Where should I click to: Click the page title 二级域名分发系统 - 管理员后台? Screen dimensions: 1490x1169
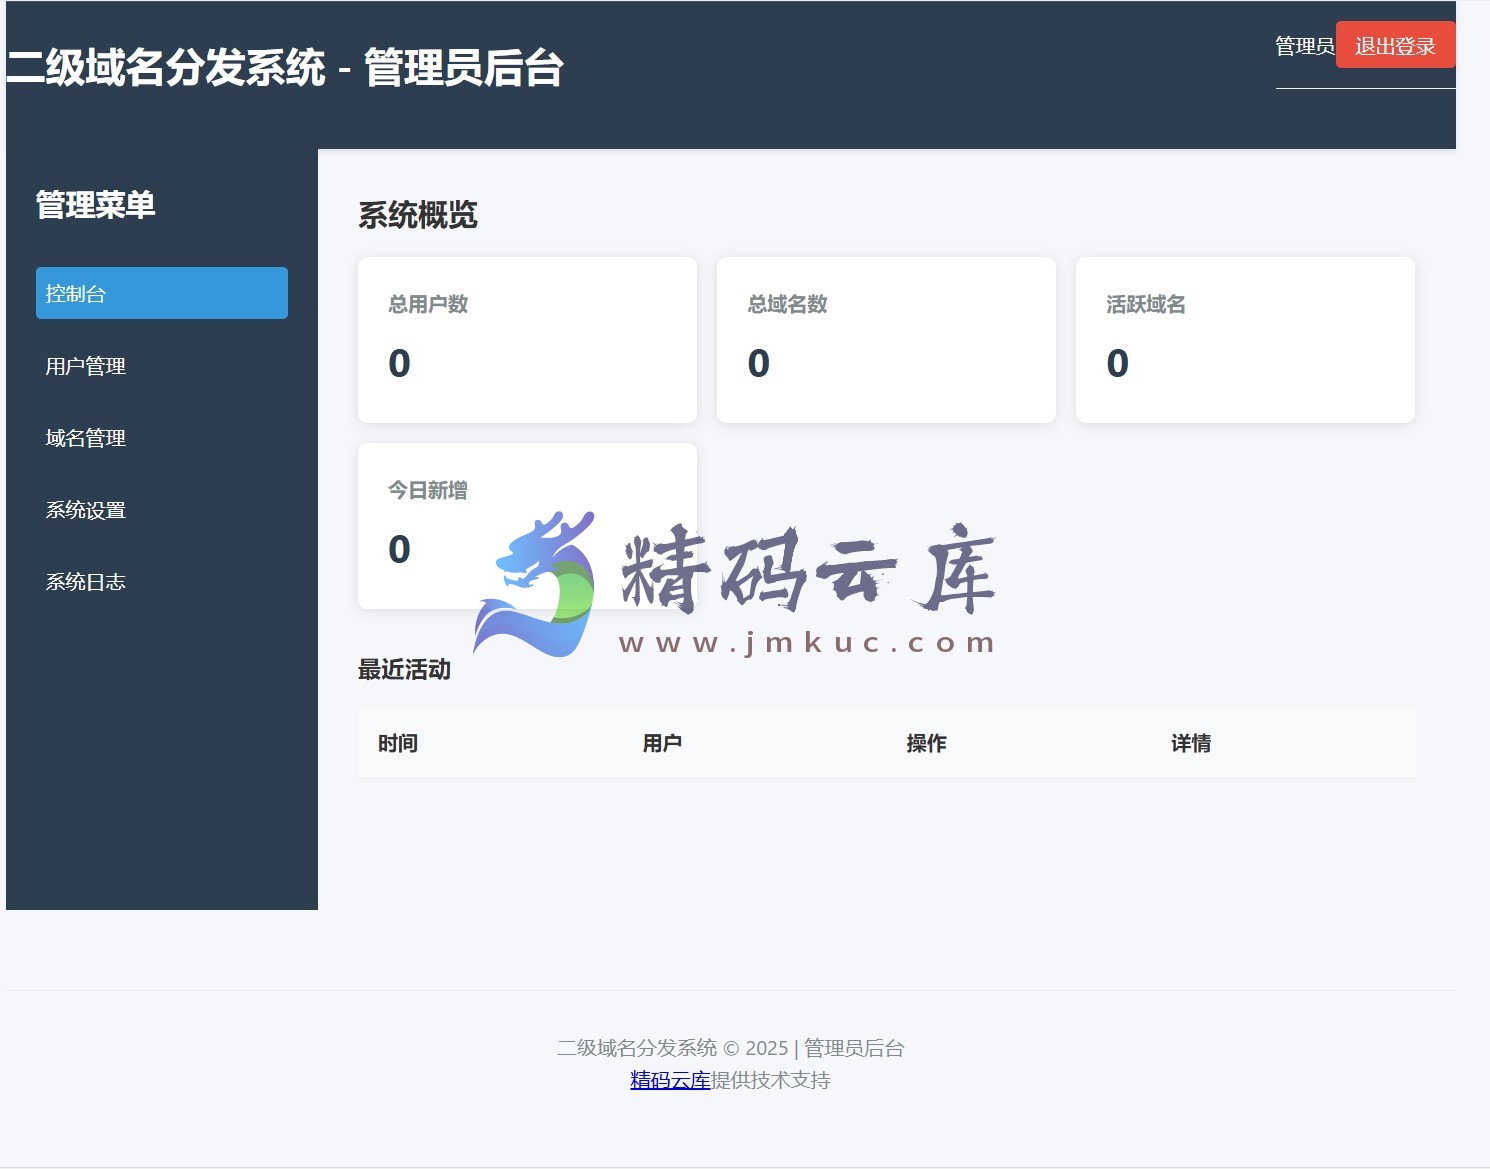285,68
